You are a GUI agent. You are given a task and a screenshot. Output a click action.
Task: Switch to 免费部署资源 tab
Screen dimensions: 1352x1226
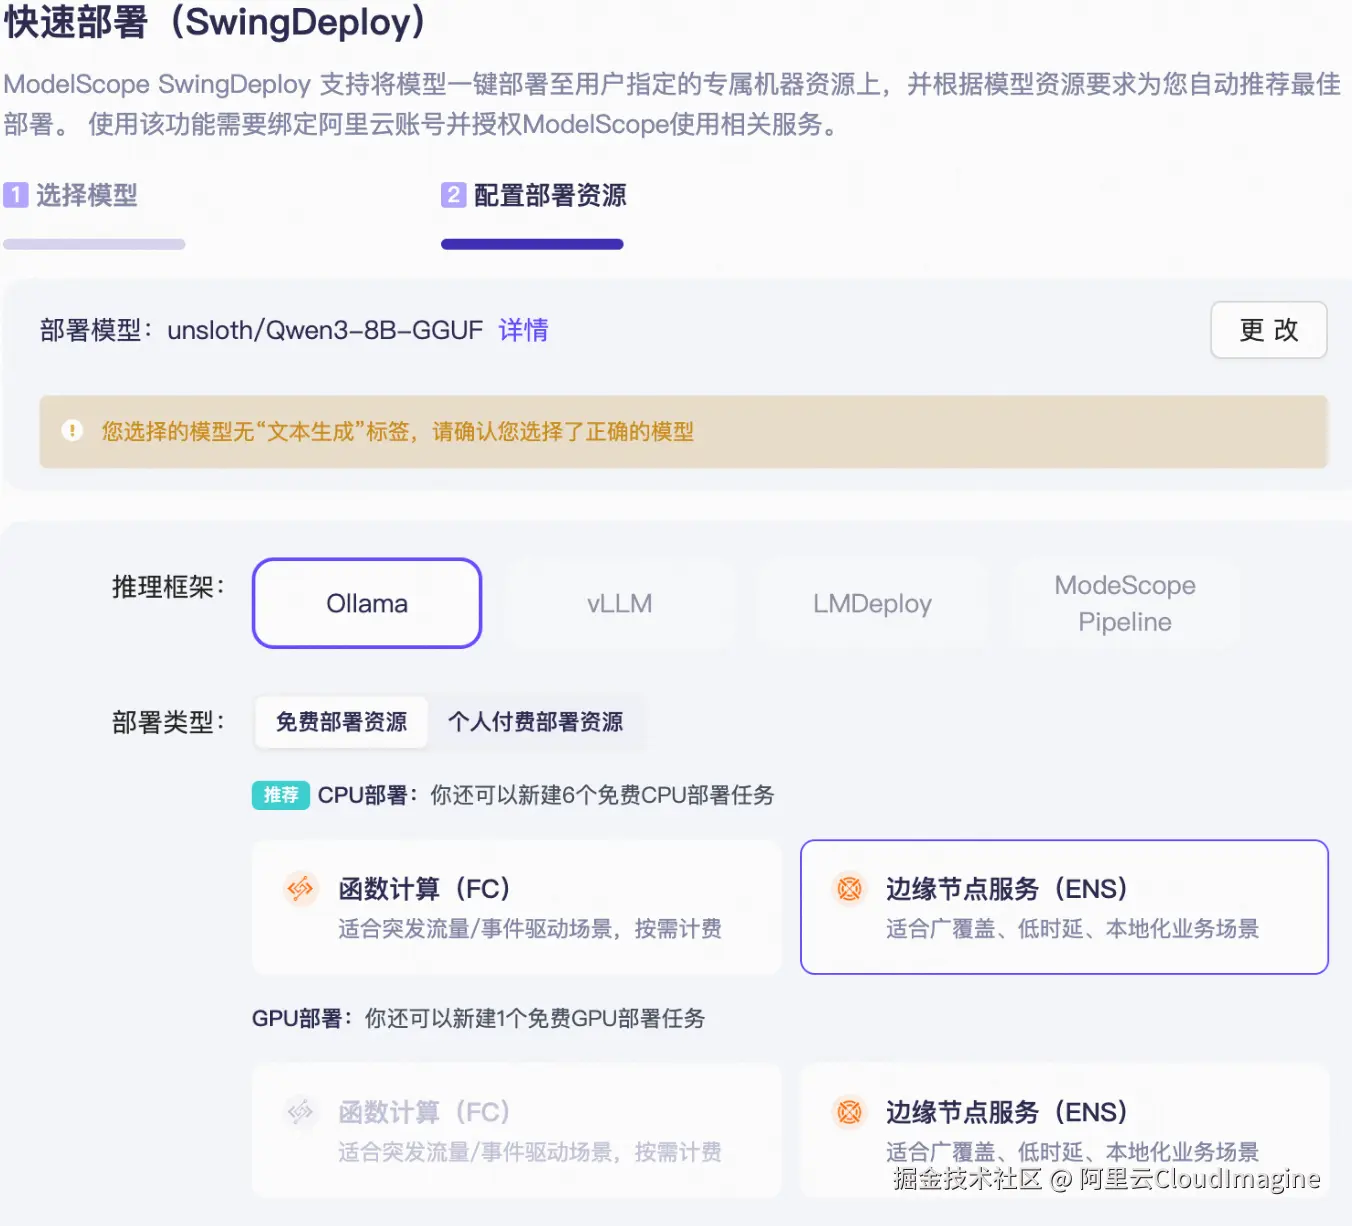coord(341,722)
